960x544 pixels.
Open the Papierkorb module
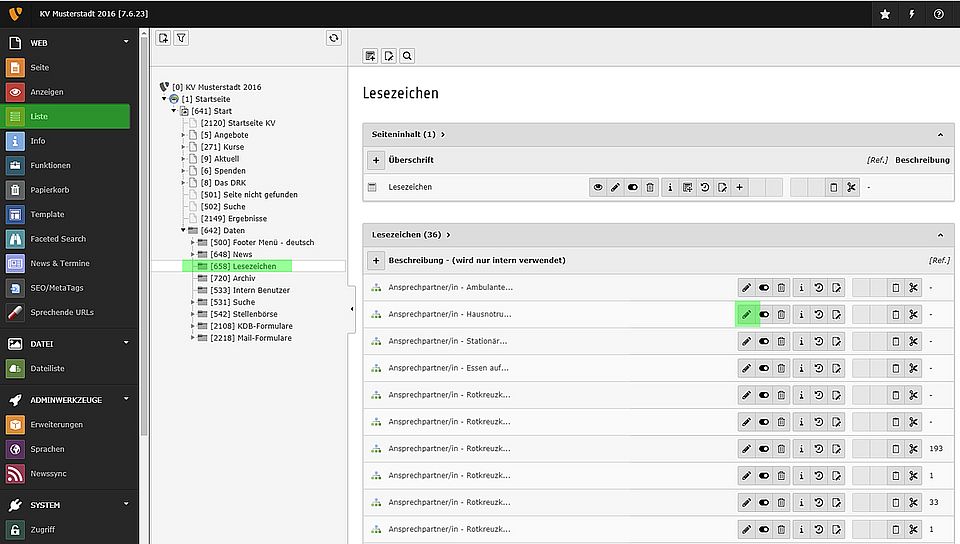[49, 190]
